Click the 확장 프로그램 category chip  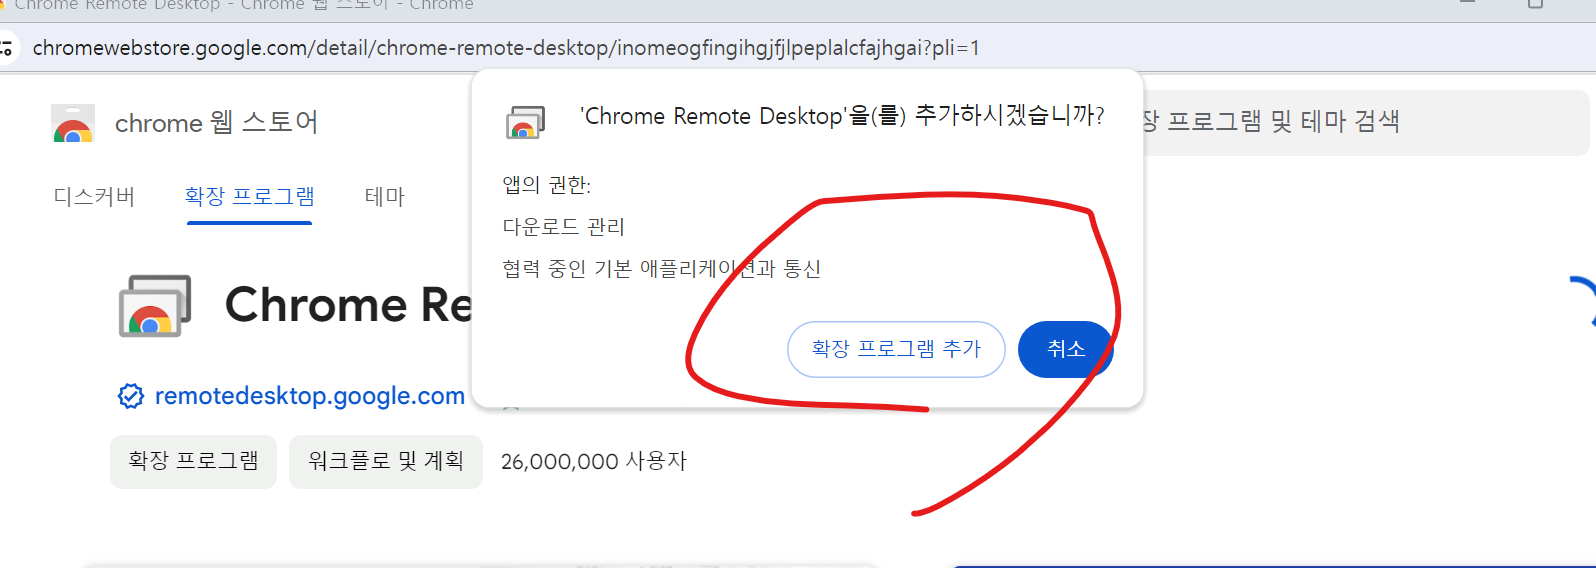click(x=193, y=461)
